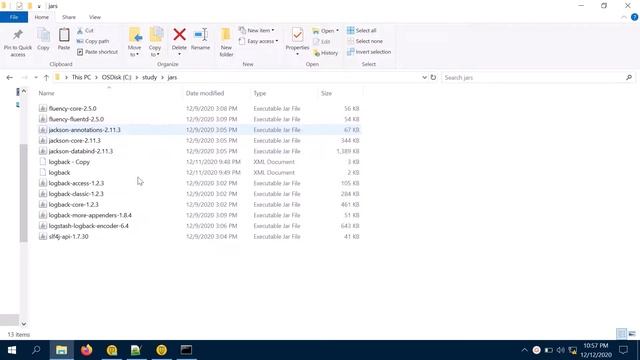
Task: Select logback-classic-1.2.3 file
Action: pos(199,194)
